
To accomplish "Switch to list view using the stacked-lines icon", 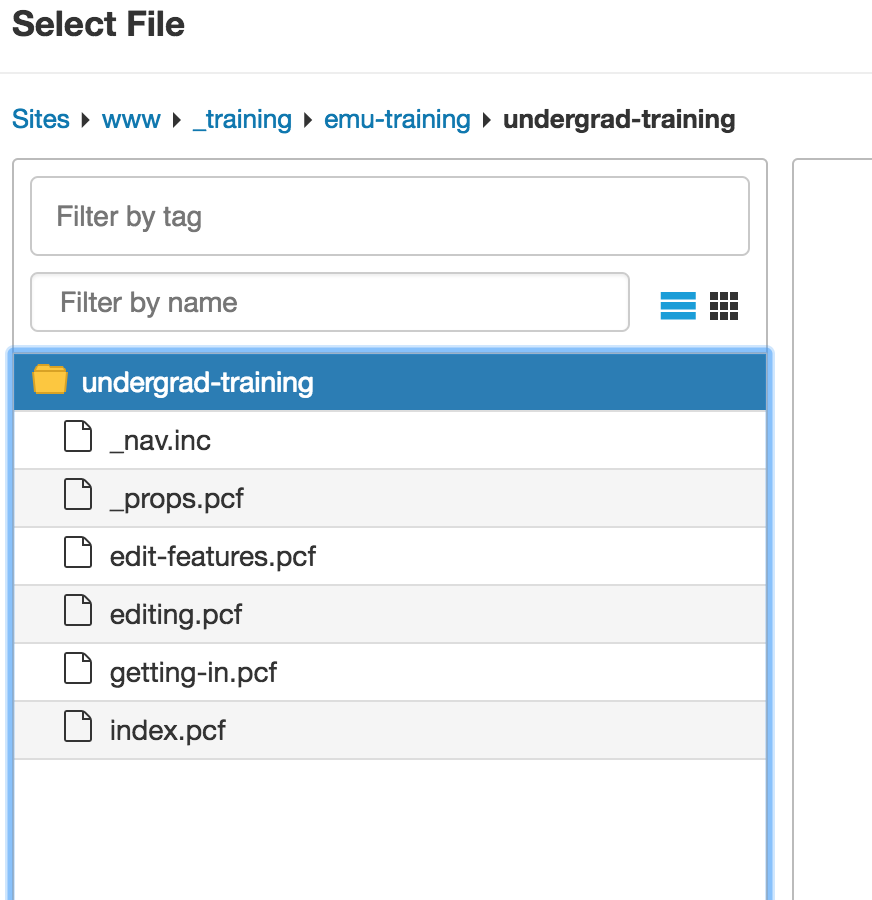I will (x=678, y=305).
